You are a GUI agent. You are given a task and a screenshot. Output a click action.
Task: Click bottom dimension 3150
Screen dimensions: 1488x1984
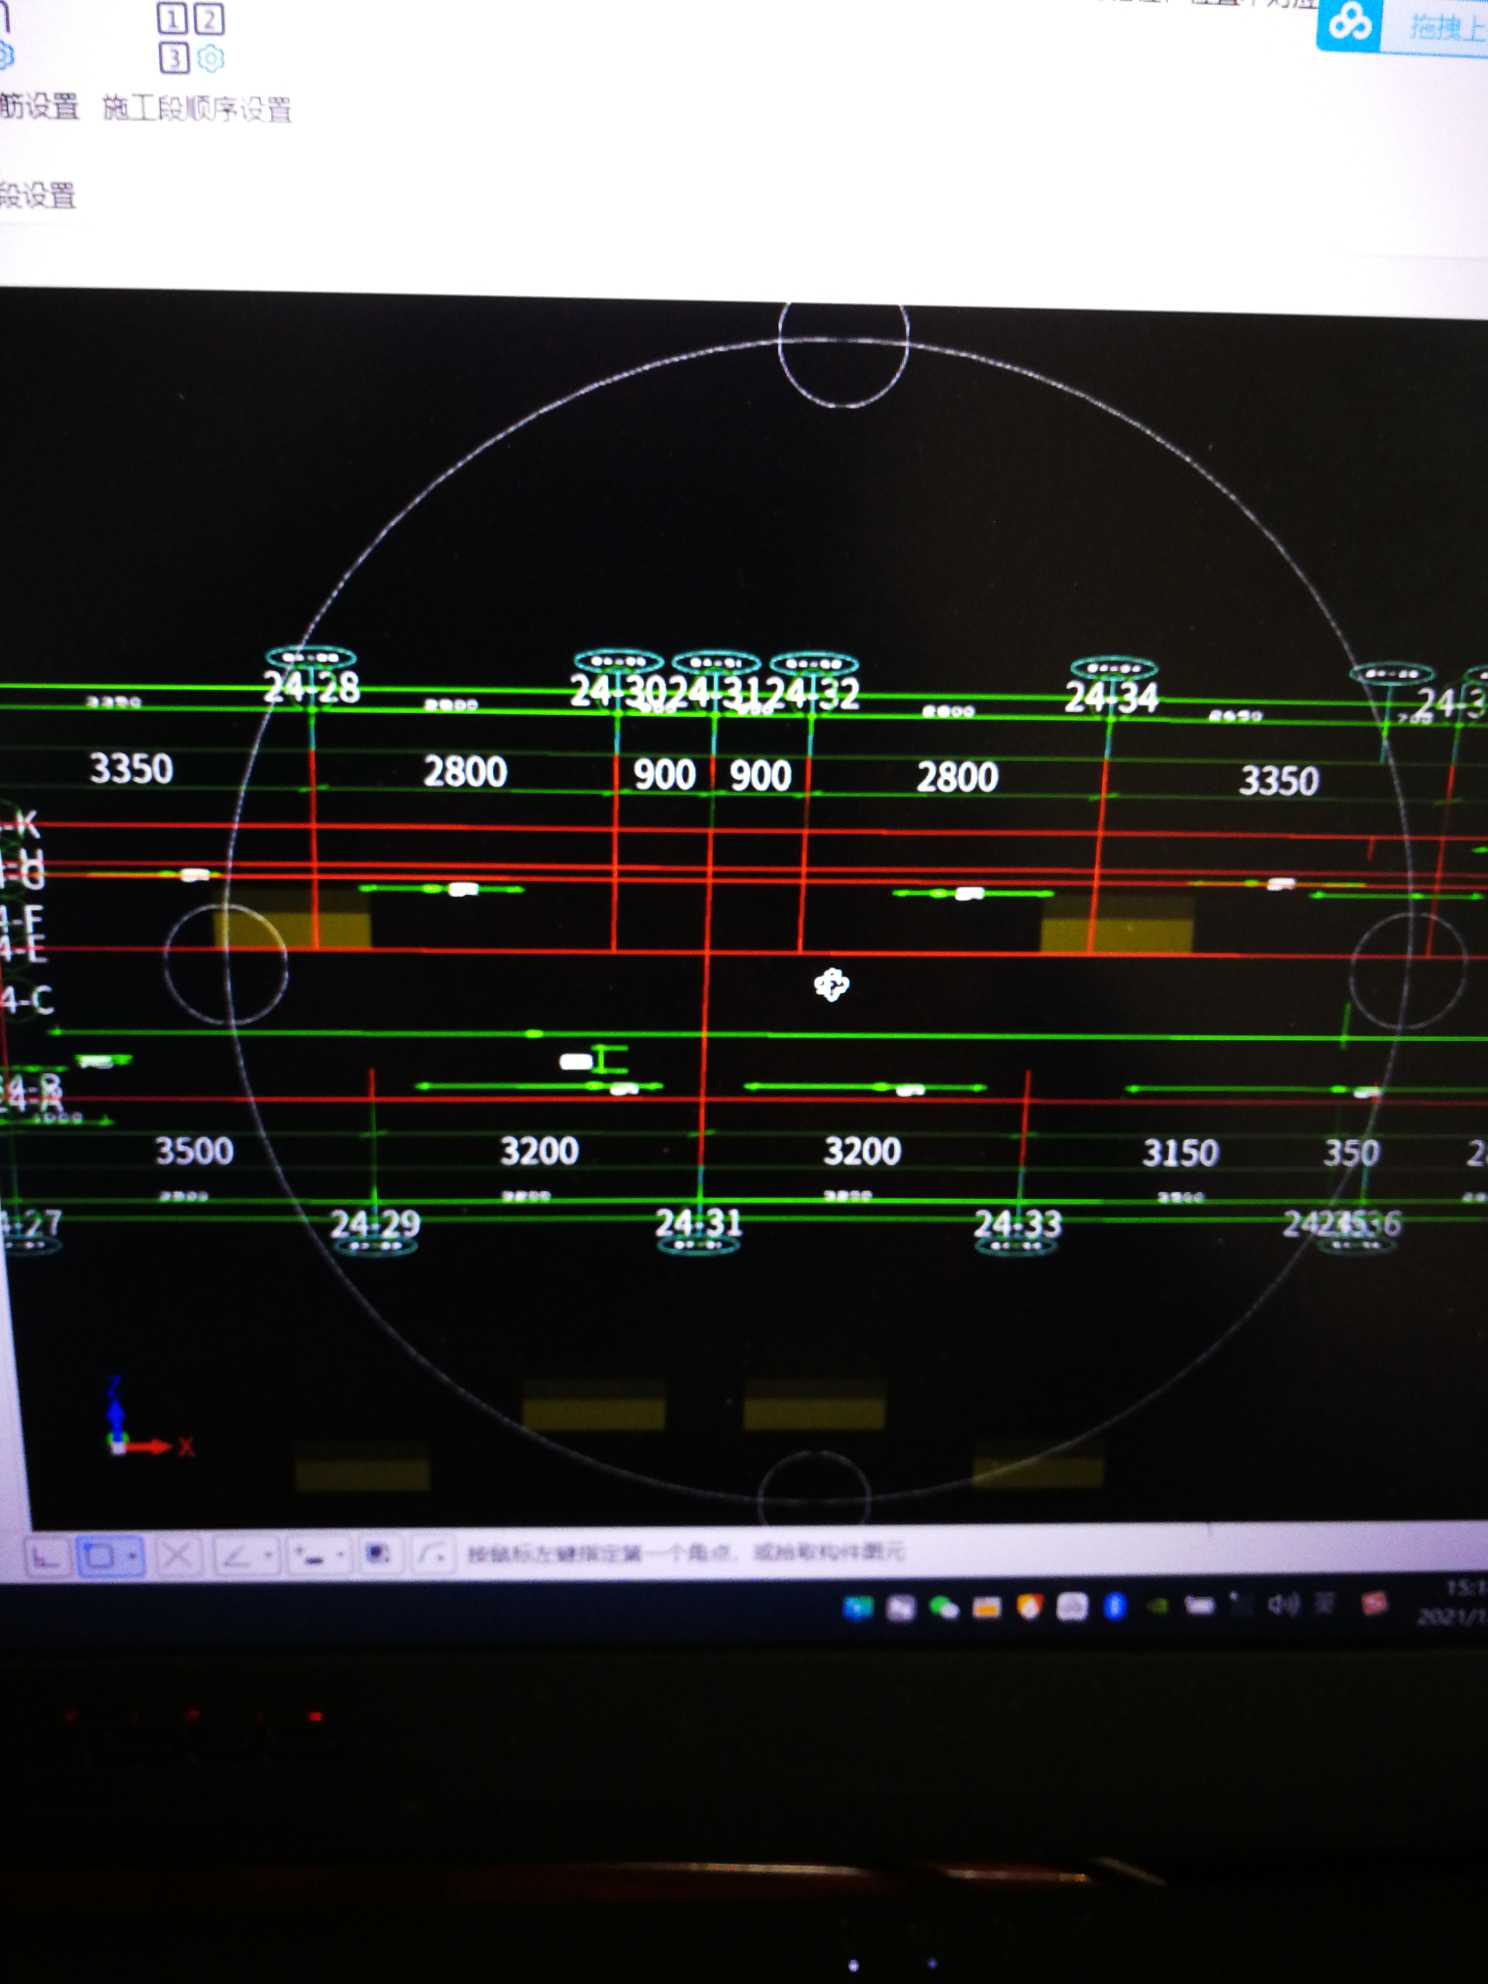(1181, 1153)
